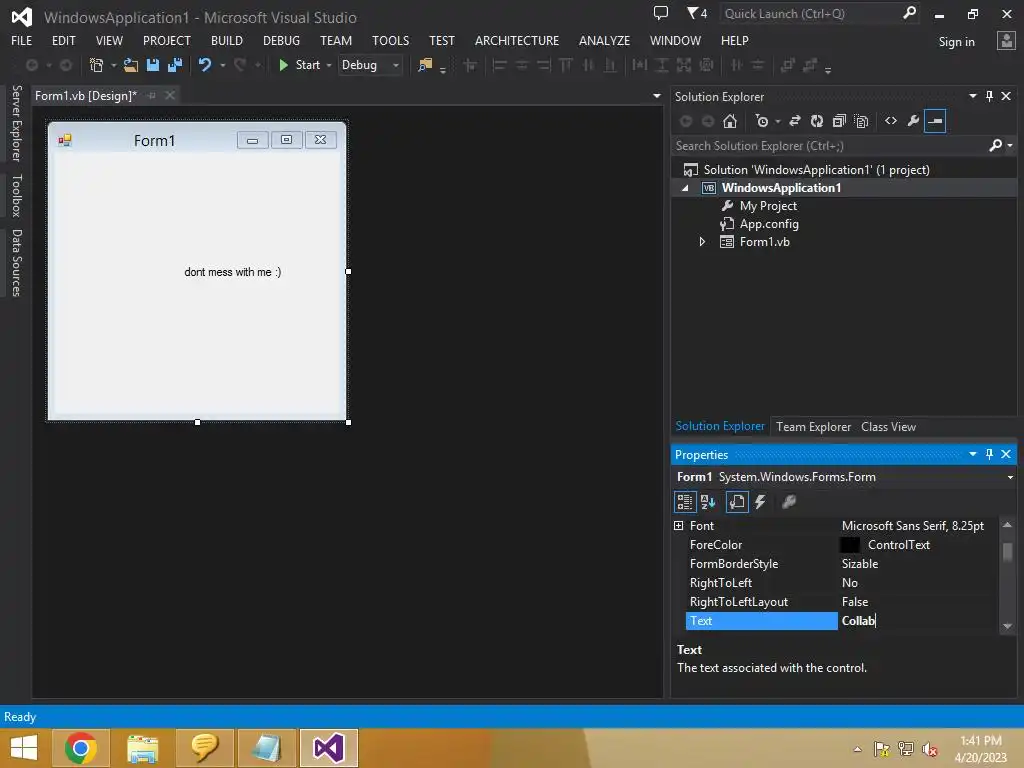The image size is (1024, 768).
Task: Sort properties alphabetically
Action: [x=708, y=502]
